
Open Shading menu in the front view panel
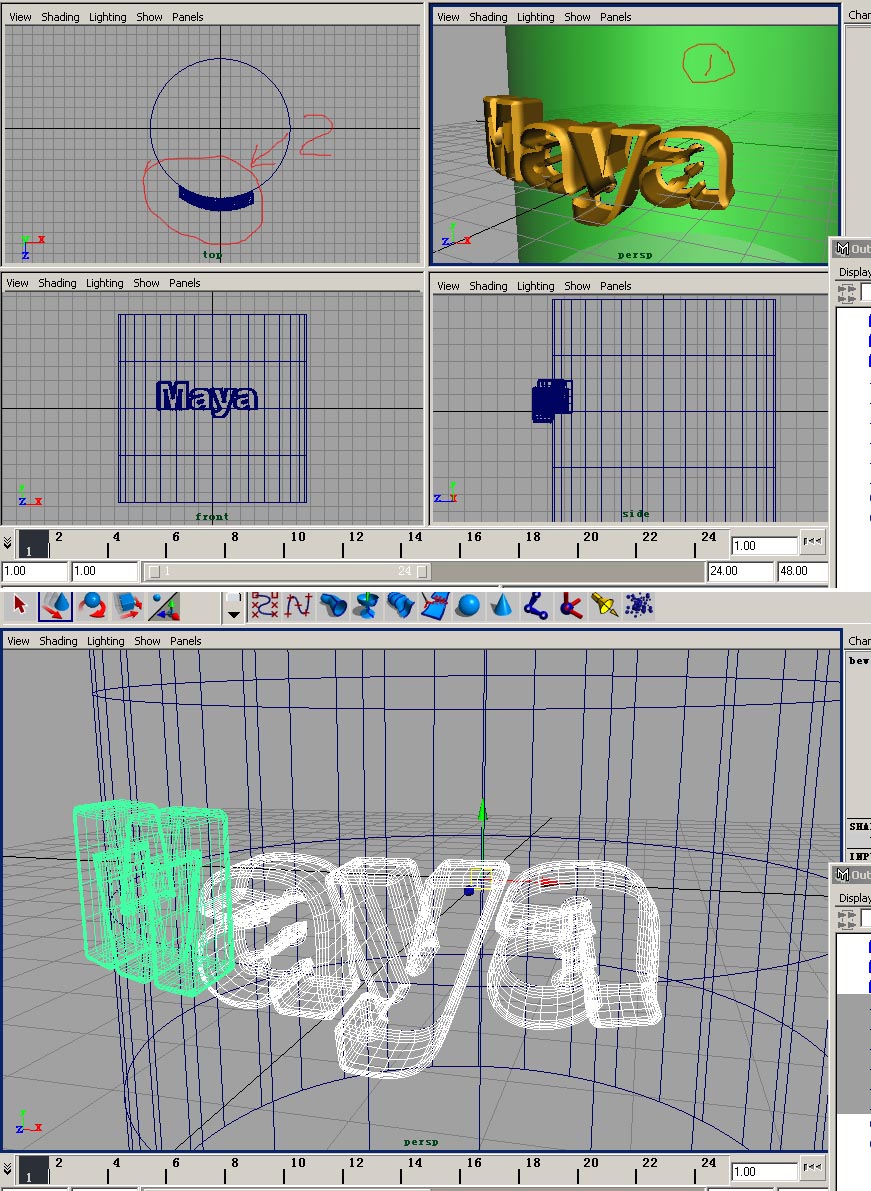(x=58, y=283)
